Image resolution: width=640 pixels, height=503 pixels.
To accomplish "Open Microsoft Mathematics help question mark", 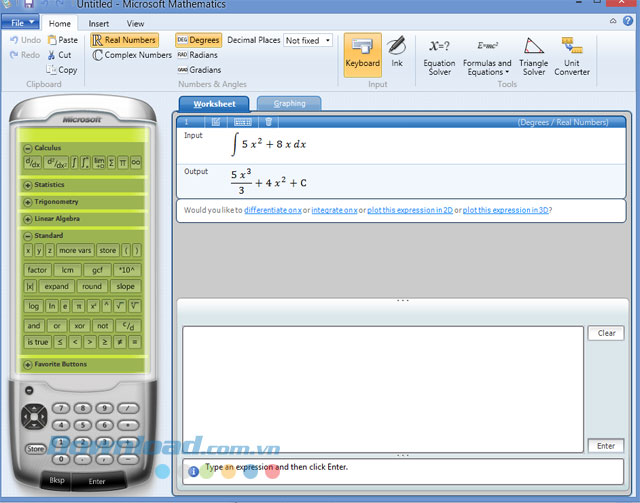I will 628,21.
